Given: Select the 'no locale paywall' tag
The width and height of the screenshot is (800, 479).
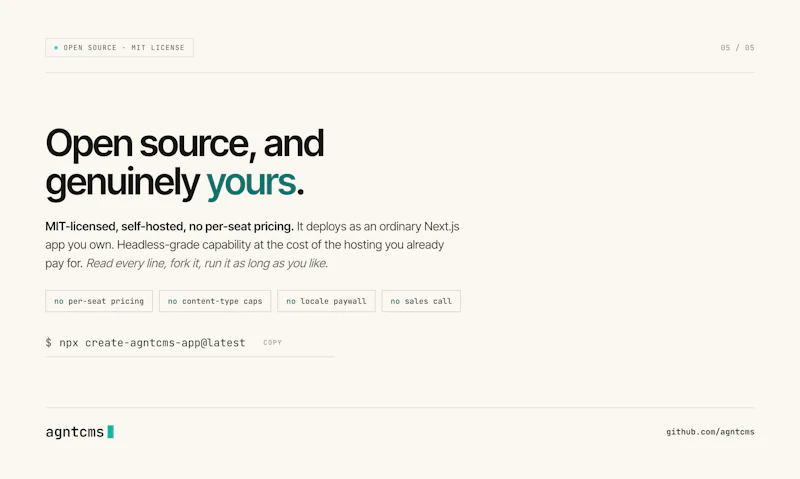Looking at the screenshot, I should [326, 301].
